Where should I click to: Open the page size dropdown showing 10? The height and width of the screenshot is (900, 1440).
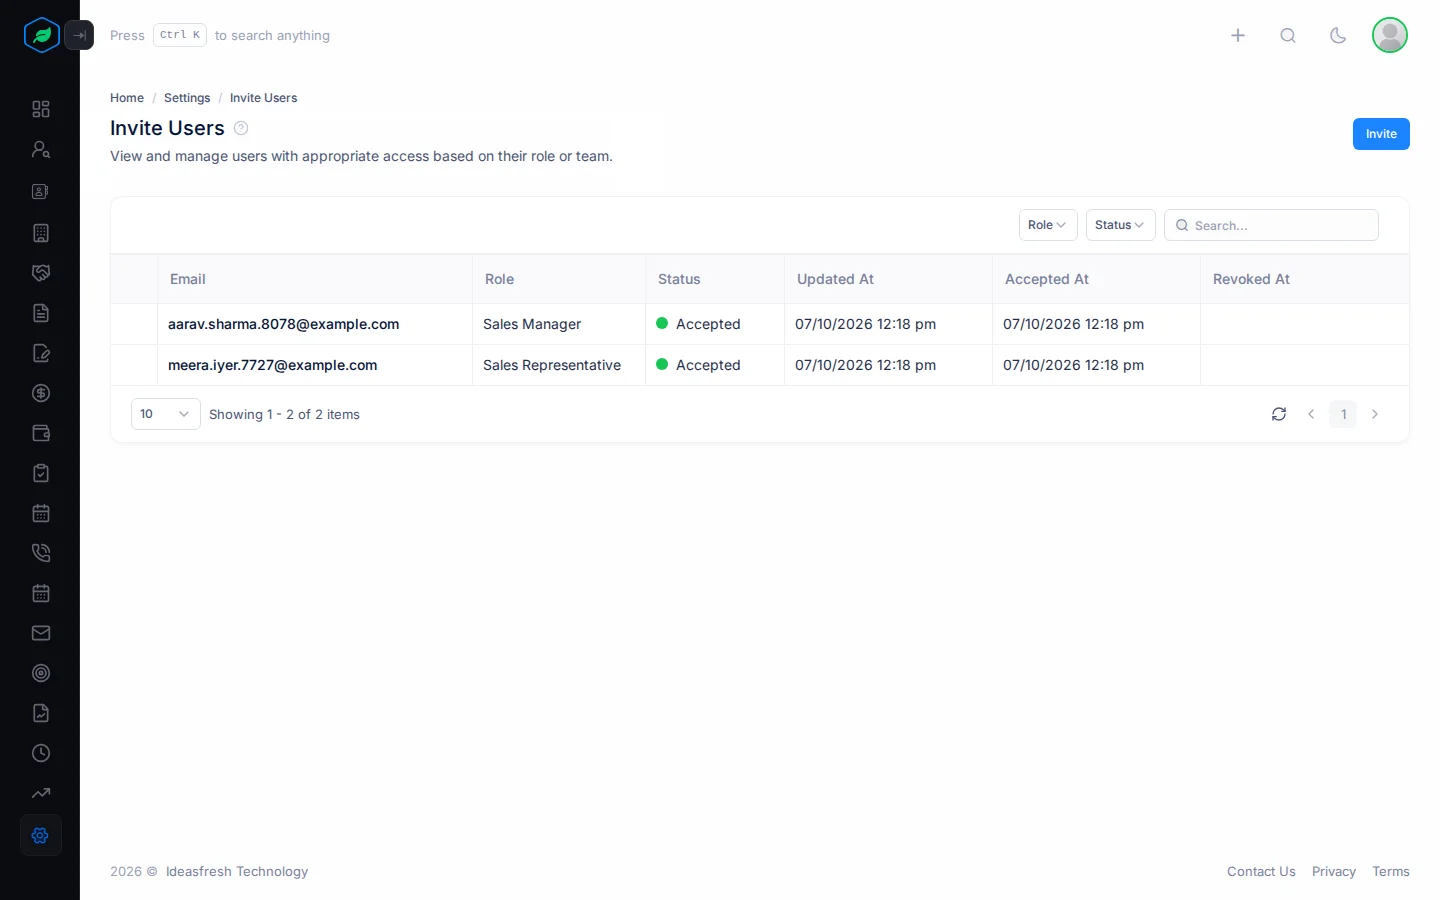pos(166,414)
